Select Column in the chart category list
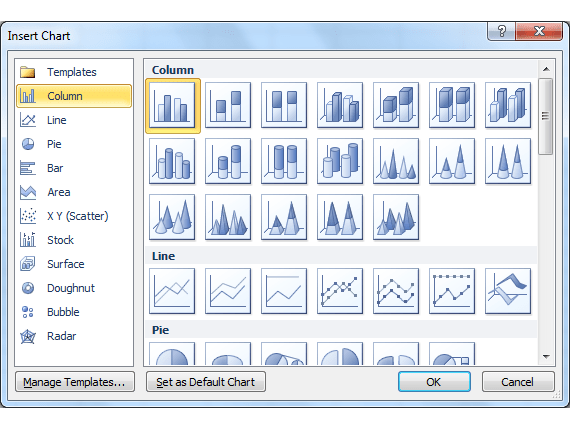570x429 pixels. (x=74, y=96)
